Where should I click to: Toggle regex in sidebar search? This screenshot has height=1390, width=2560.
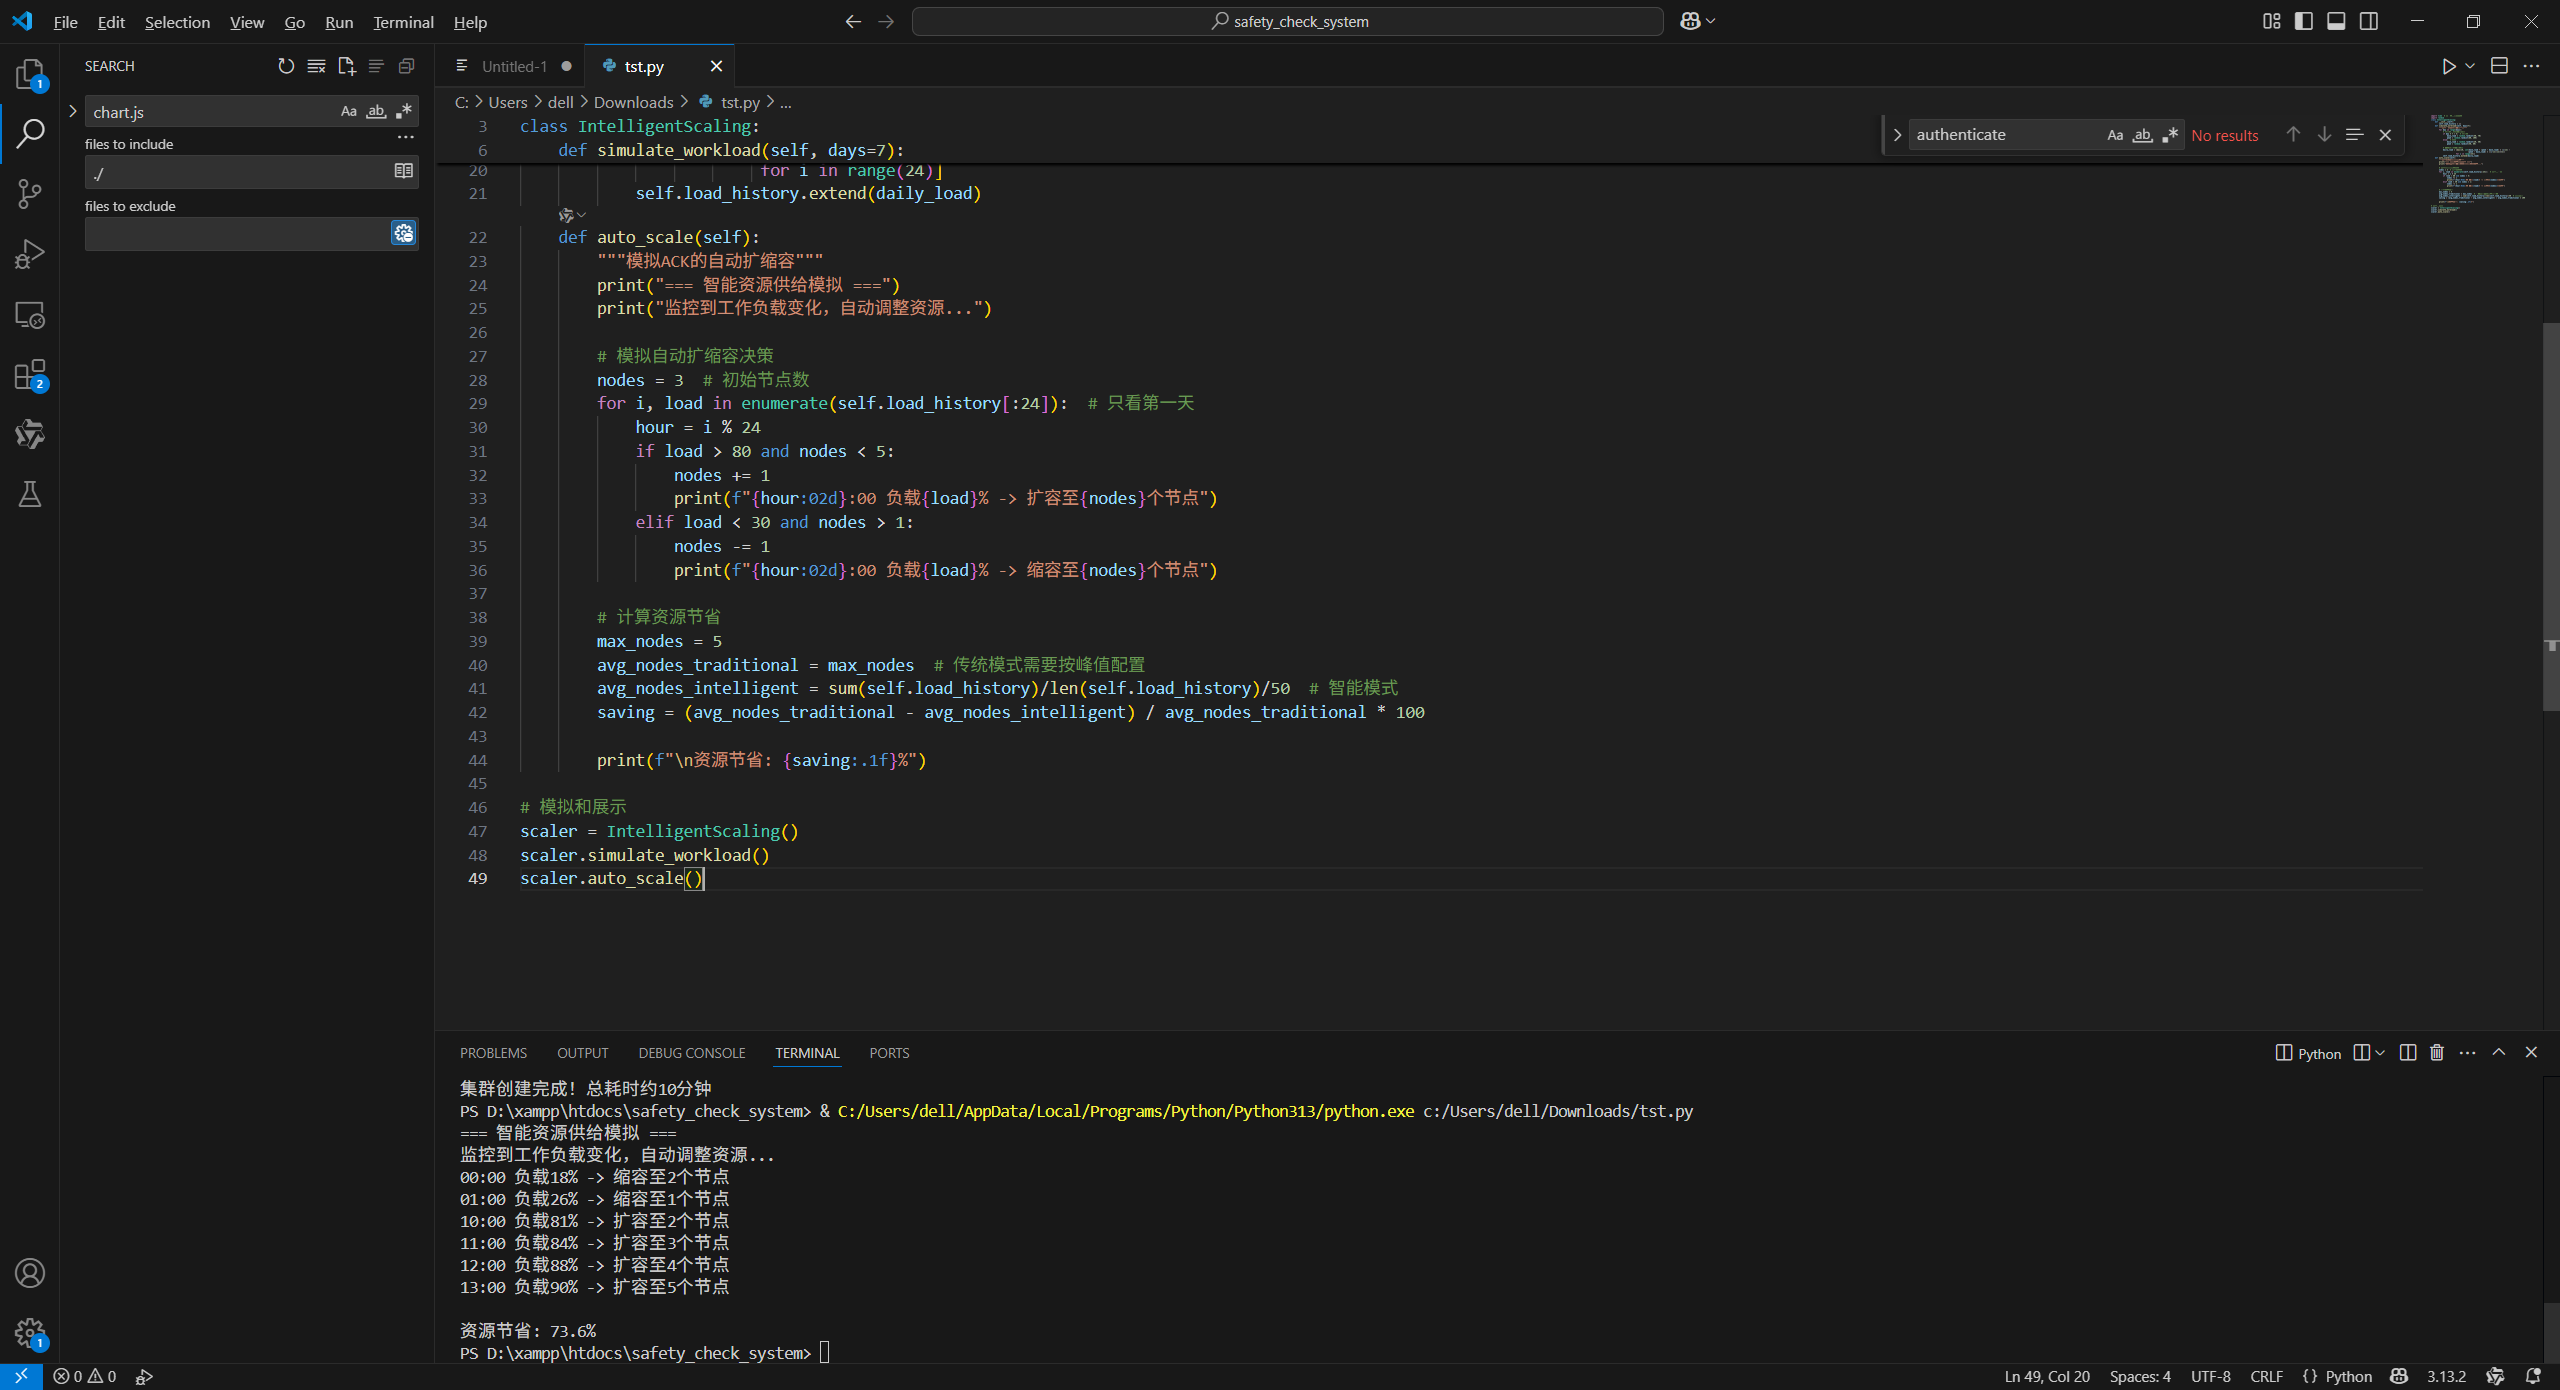tap(404, 111)
